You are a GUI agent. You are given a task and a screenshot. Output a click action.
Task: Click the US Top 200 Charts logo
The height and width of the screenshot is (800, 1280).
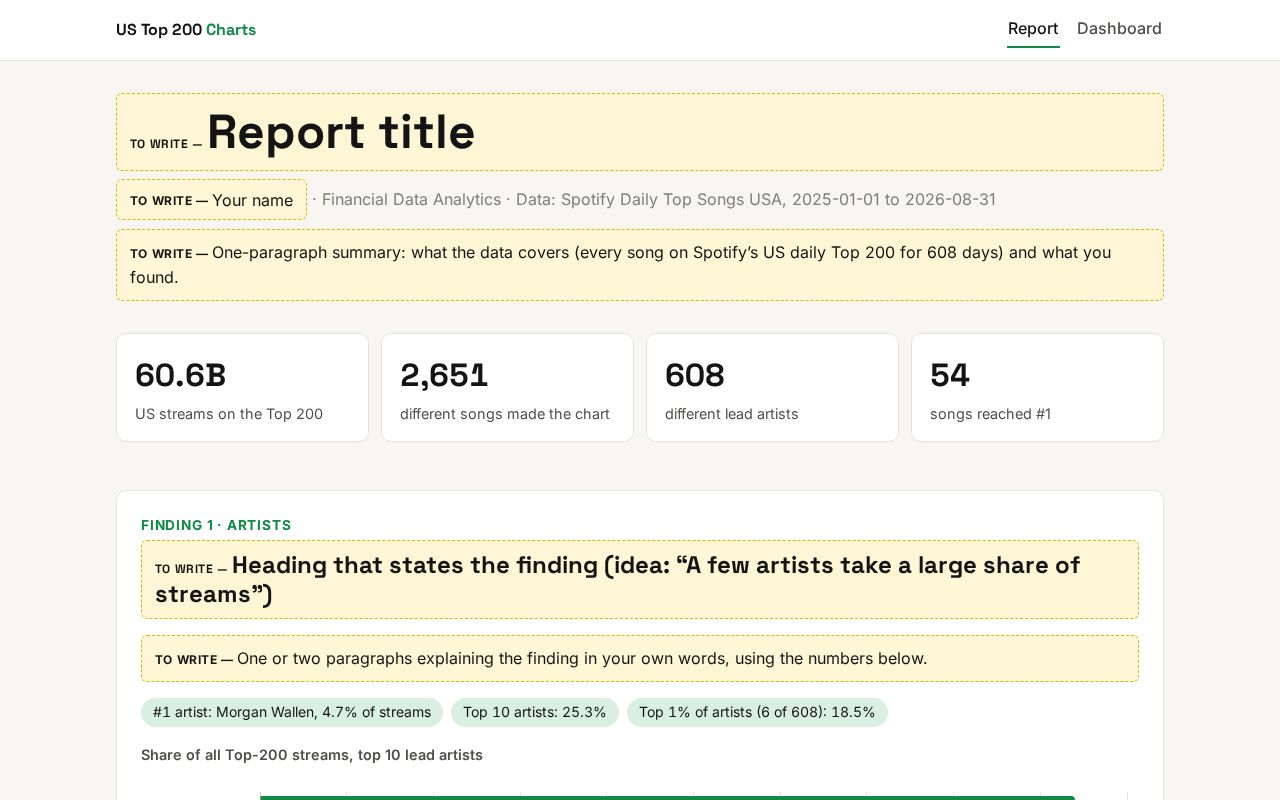[x=186, y=30]
